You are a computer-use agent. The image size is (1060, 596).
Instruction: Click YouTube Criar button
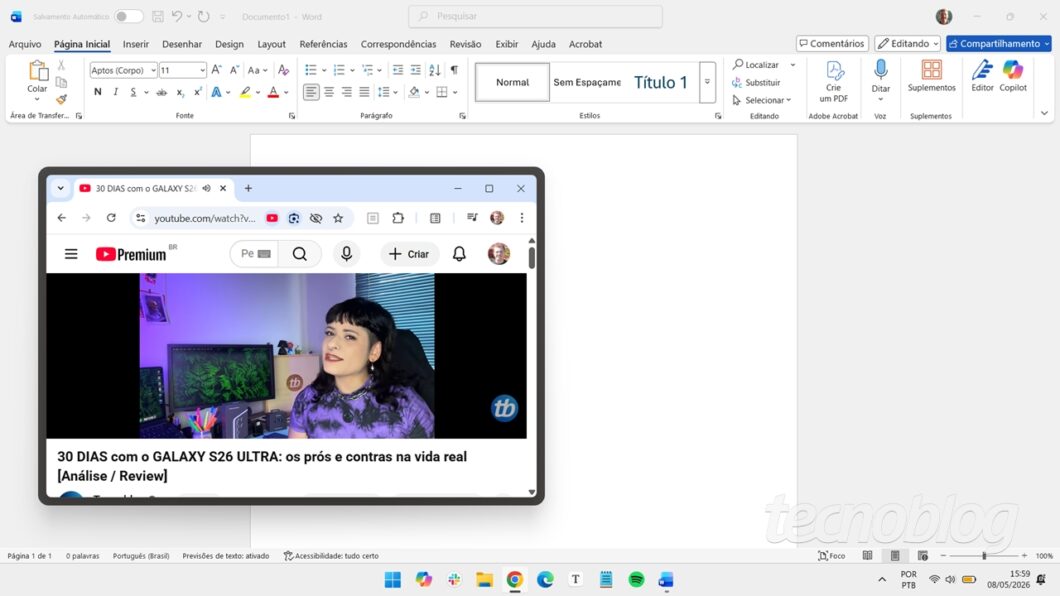[x=409, y=254]
